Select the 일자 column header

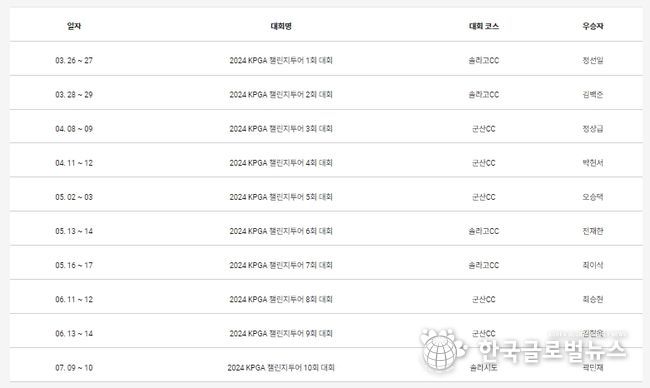pos(74,26)
